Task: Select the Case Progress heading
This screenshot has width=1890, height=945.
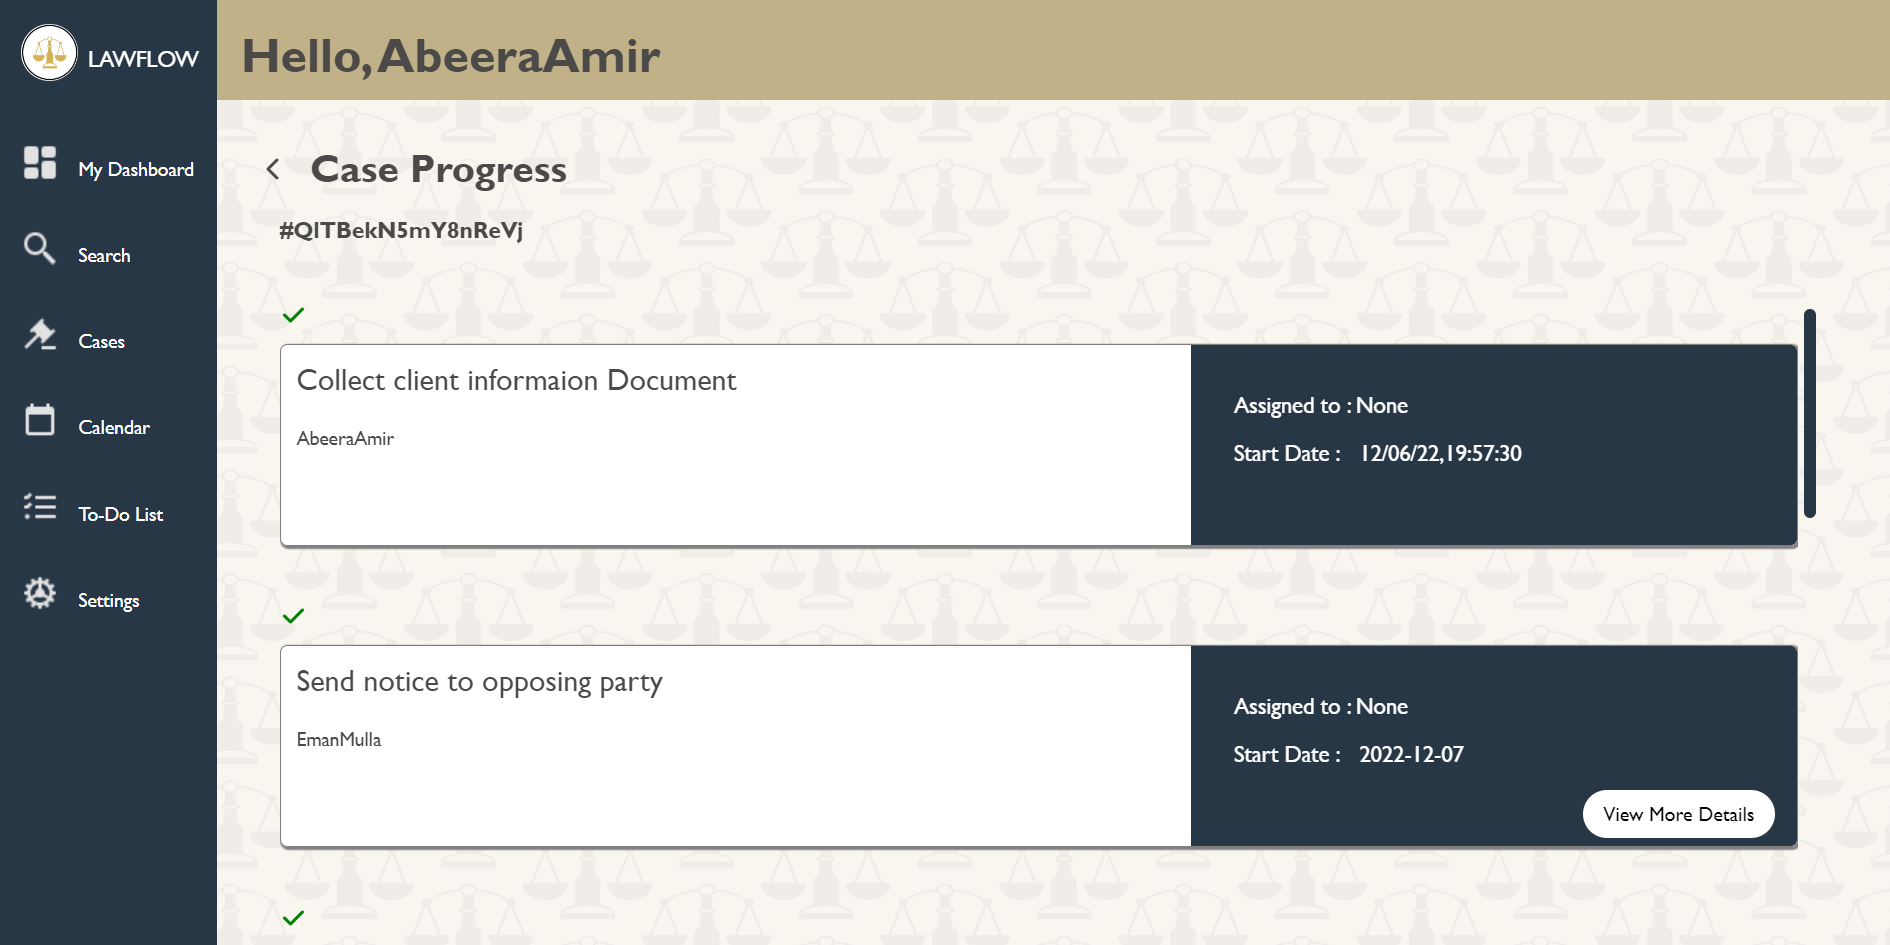Action: click(438, 168)
